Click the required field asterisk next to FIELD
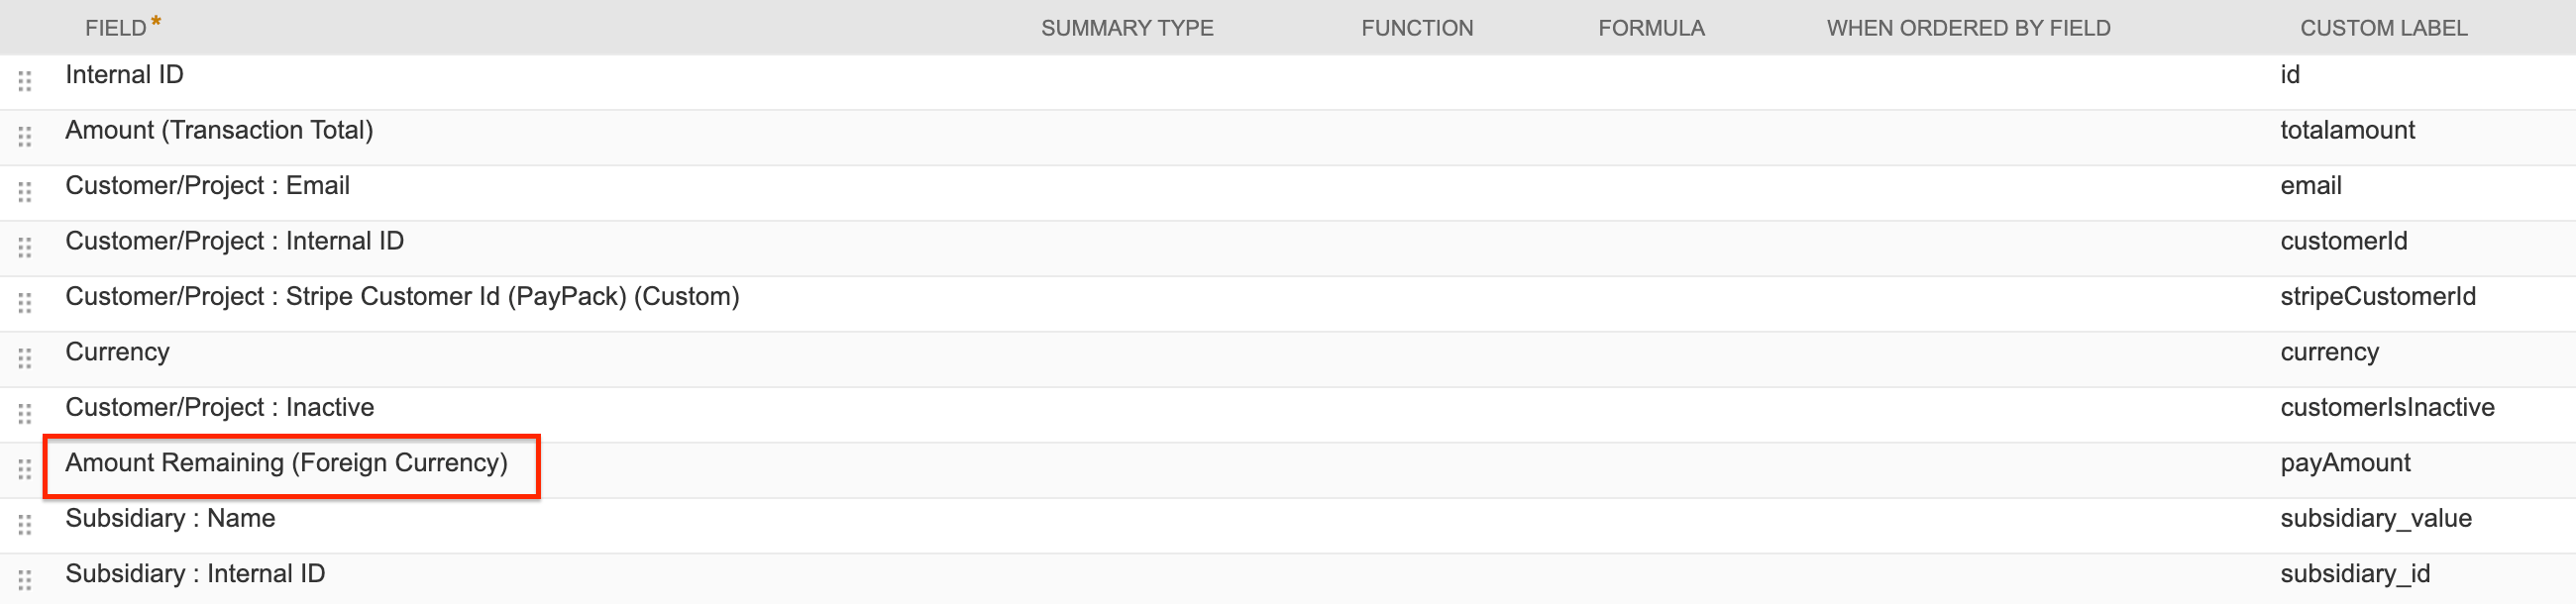Image resolution: width=2576 pixels, height=604 pixels. coord(157,20)
